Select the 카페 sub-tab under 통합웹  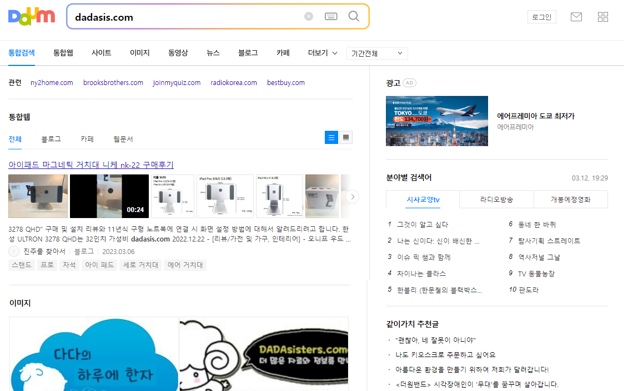click(x=87, y=139)
